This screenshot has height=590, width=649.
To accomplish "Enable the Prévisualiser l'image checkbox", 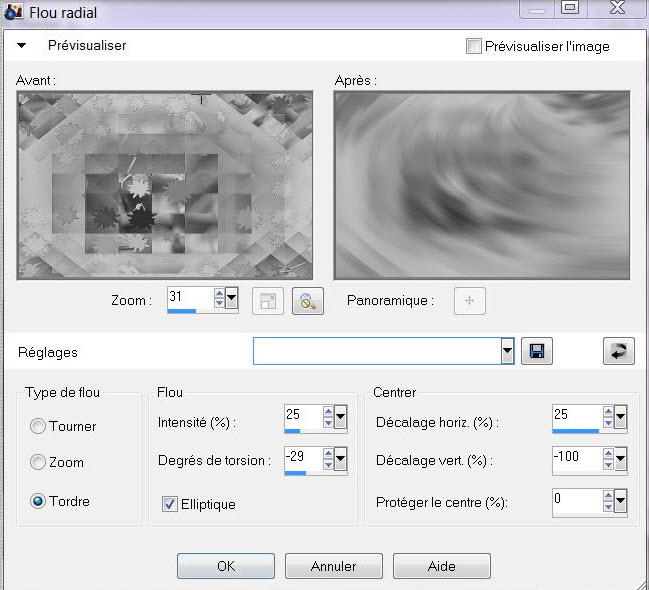I will tap(474, 46).
